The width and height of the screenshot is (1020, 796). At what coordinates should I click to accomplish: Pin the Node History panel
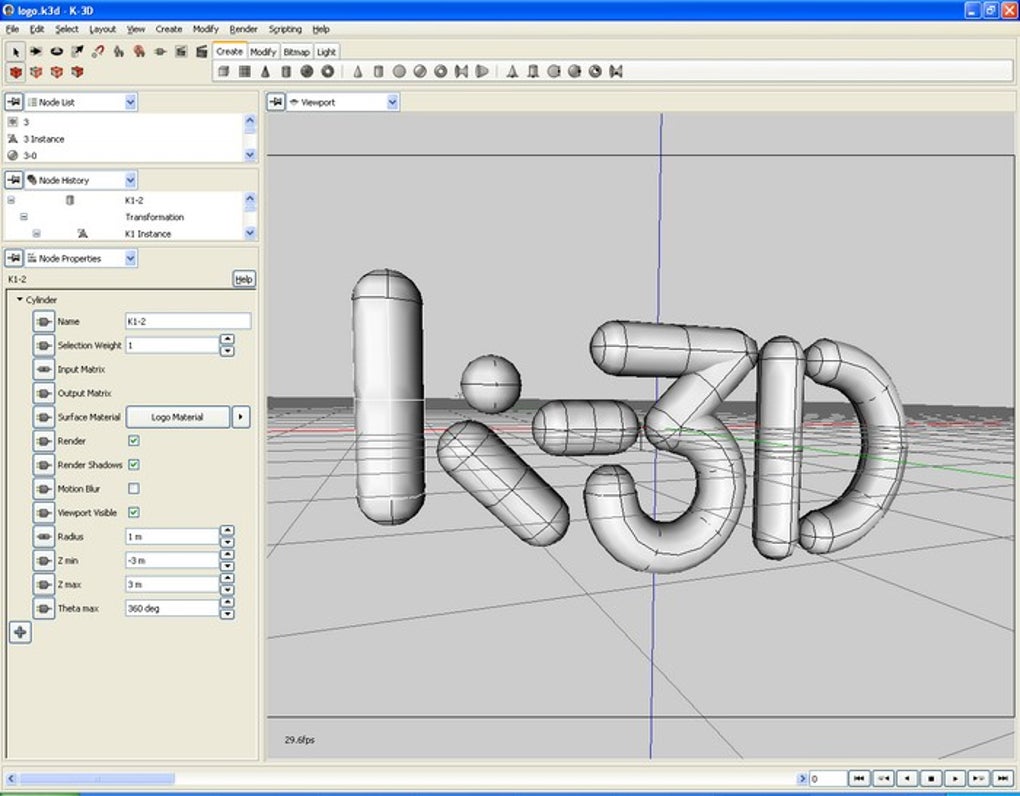click(x=14, y=180)
